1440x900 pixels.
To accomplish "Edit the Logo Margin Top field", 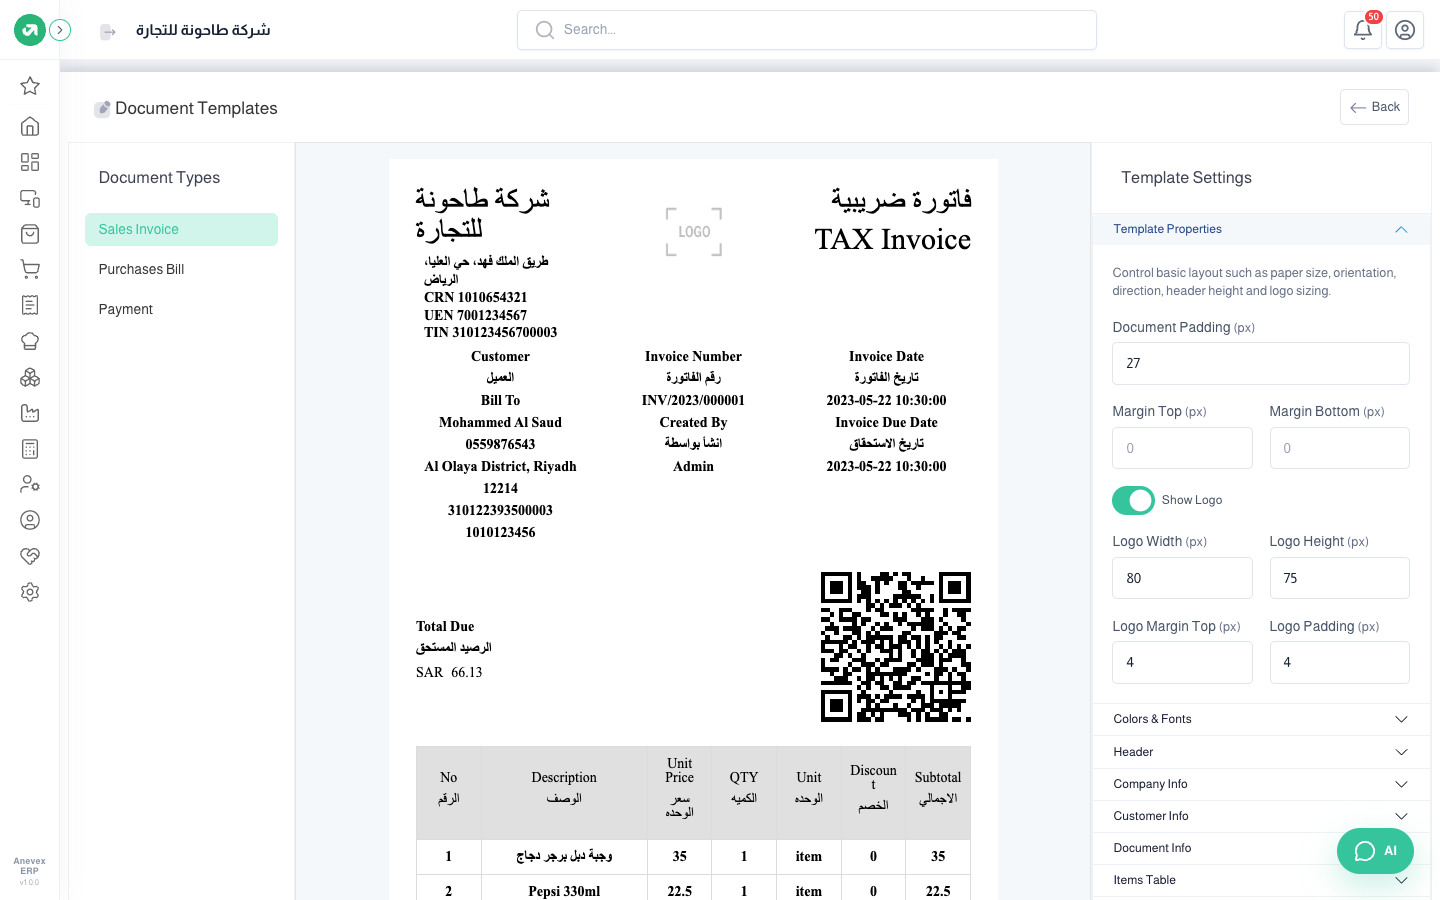I will (1182, 662).
